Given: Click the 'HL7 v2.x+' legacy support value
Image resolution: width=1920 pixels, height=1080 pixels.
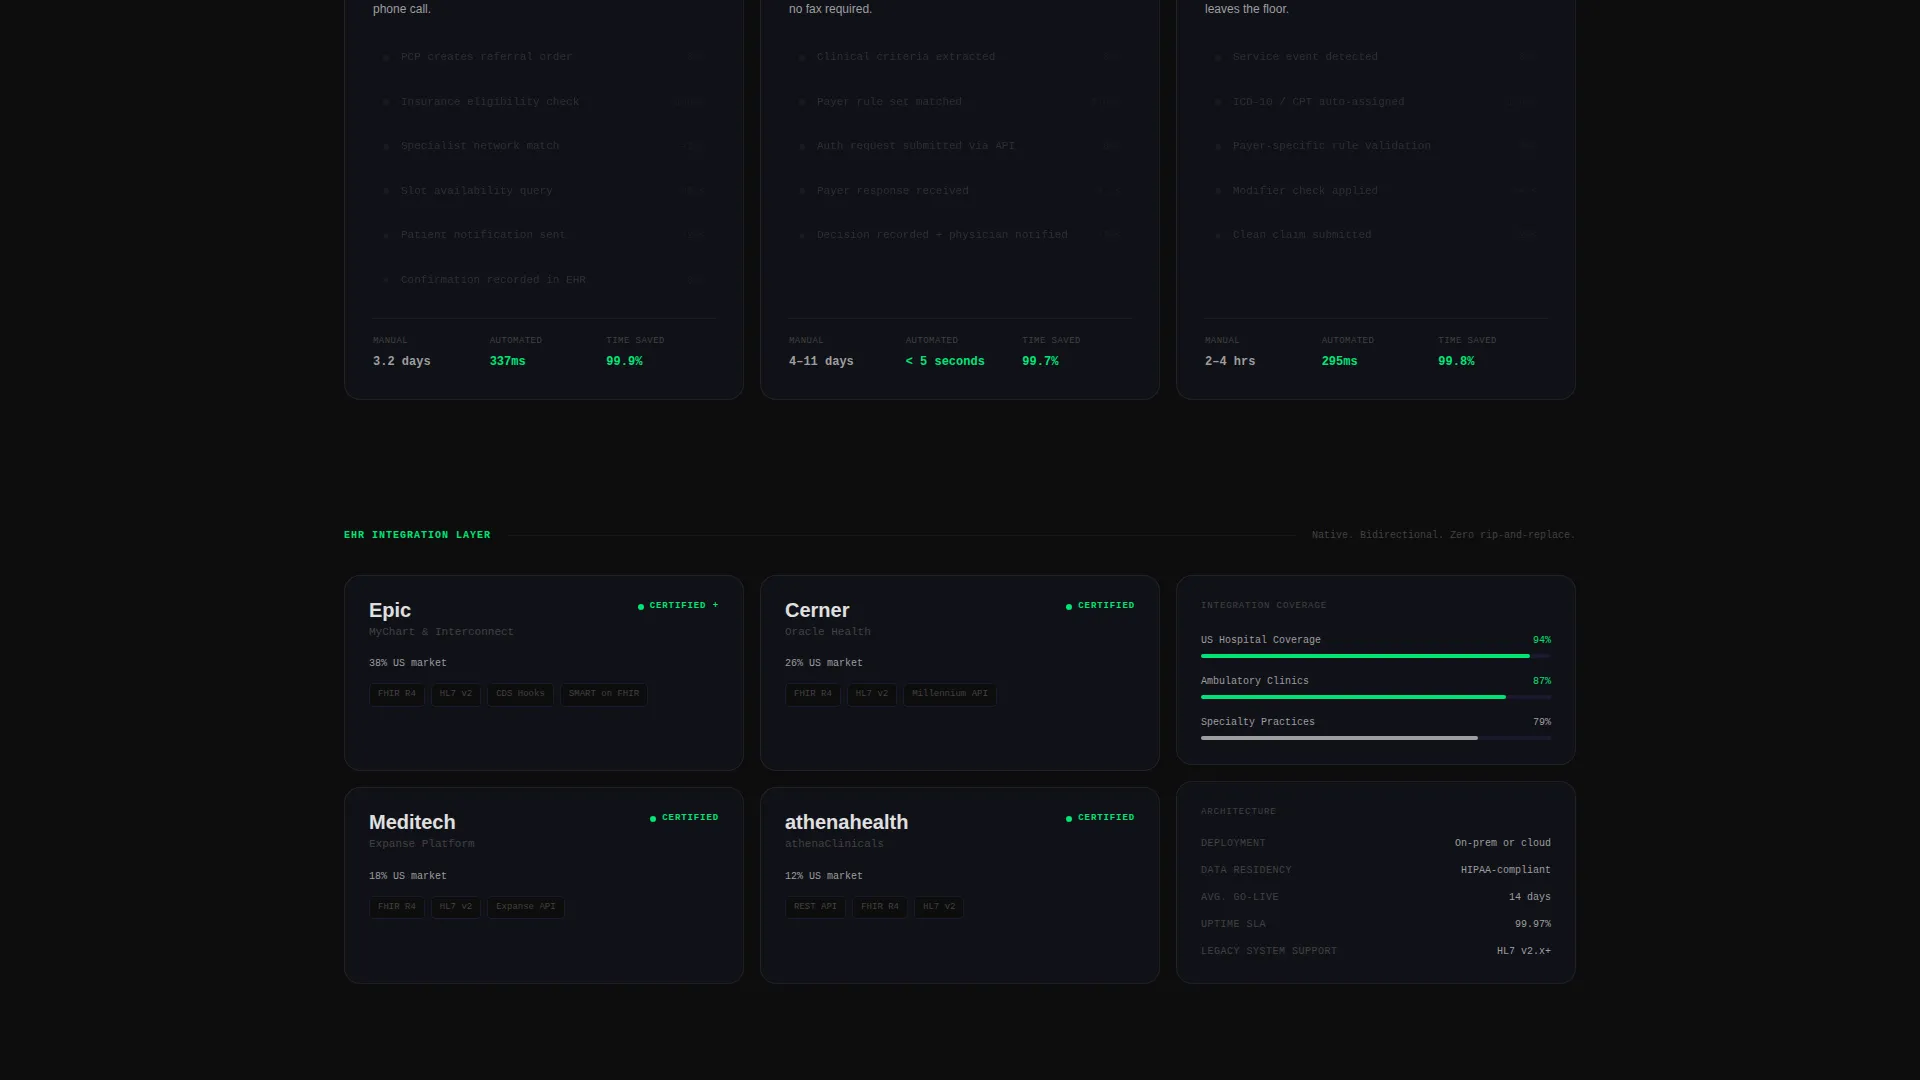Looking at the screenshot, I should (1524, 951).
